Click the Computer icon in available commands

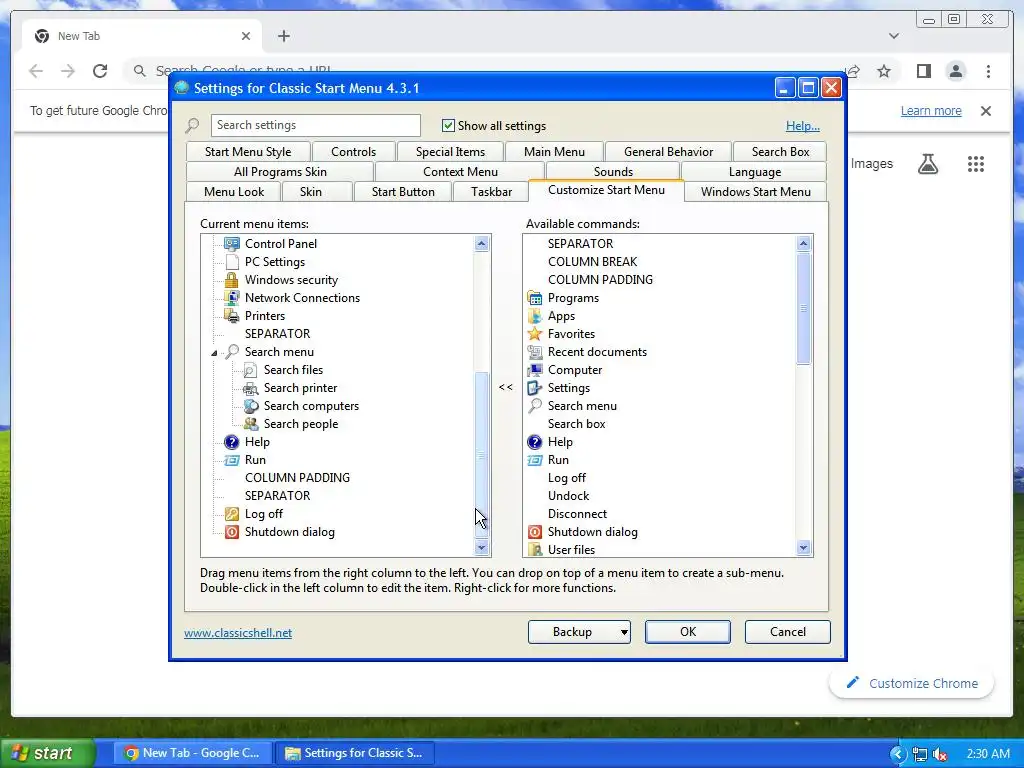534,370
